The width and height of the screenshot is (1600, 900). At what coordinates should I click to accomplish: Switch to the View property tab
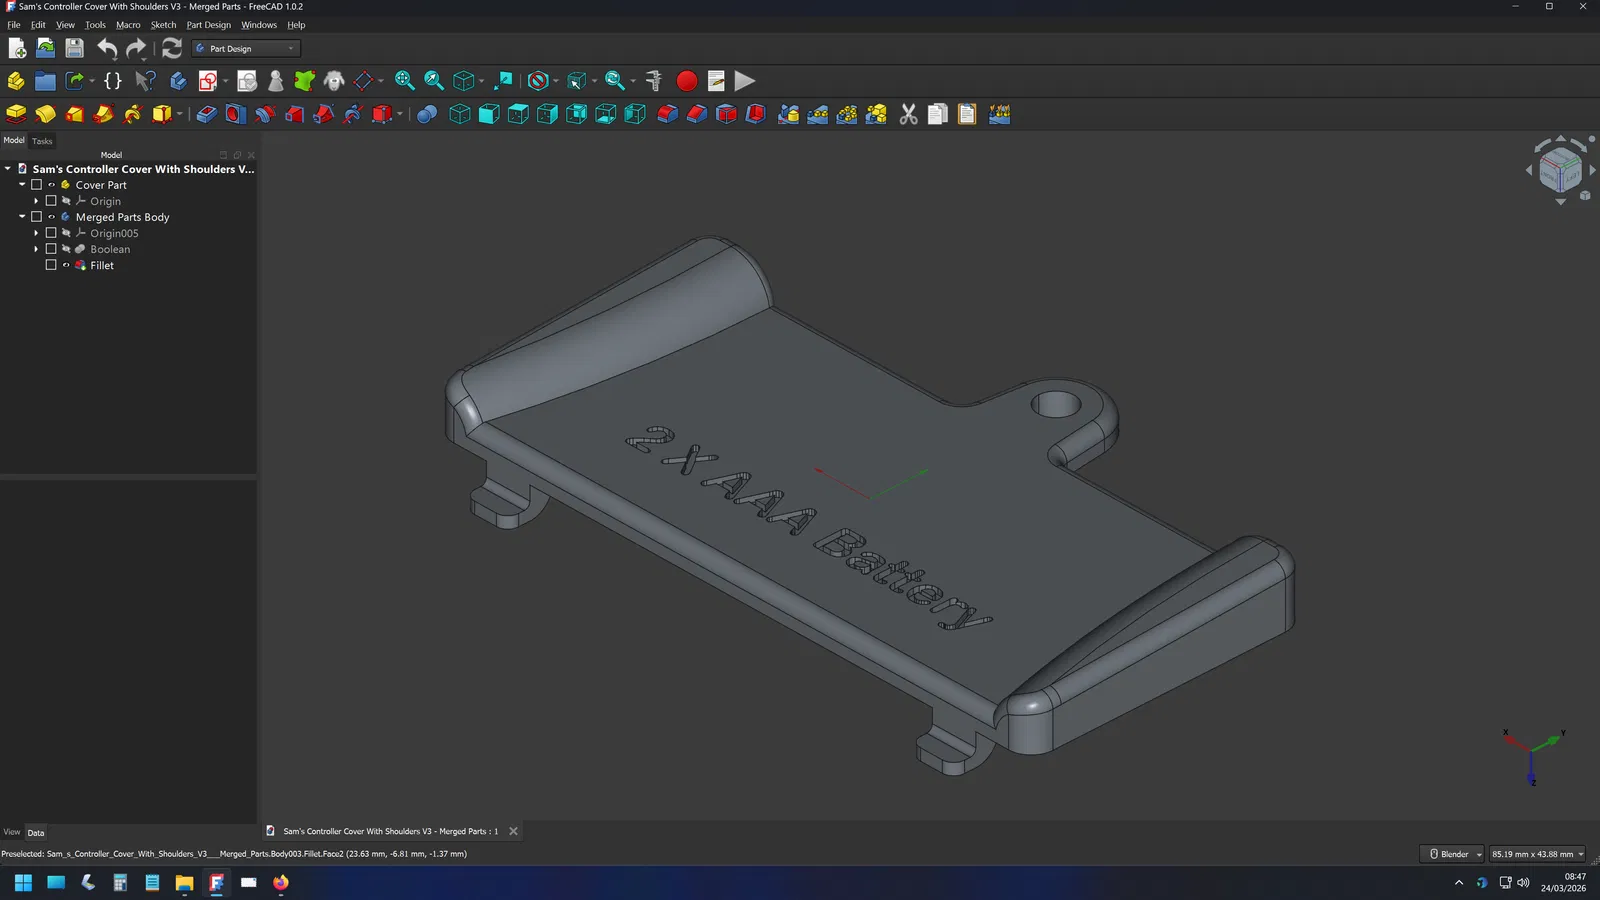[12, 832]
